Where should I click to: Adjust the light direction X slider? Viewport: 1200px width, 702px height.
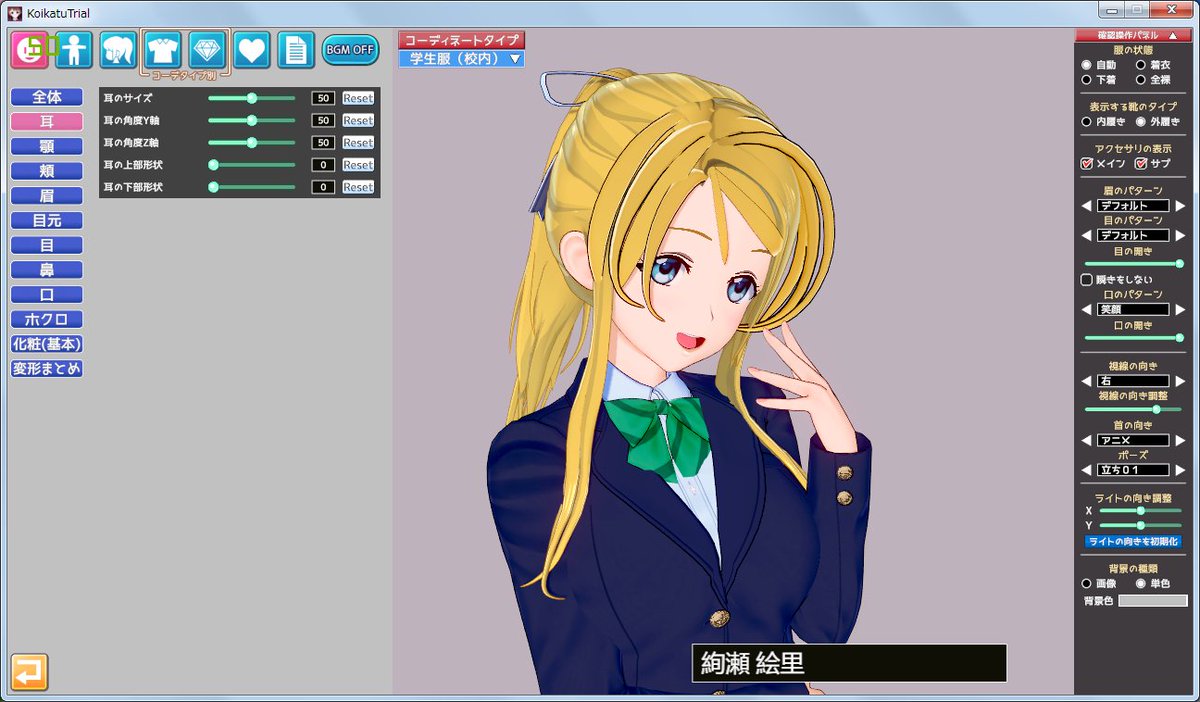coord(1141,510)
